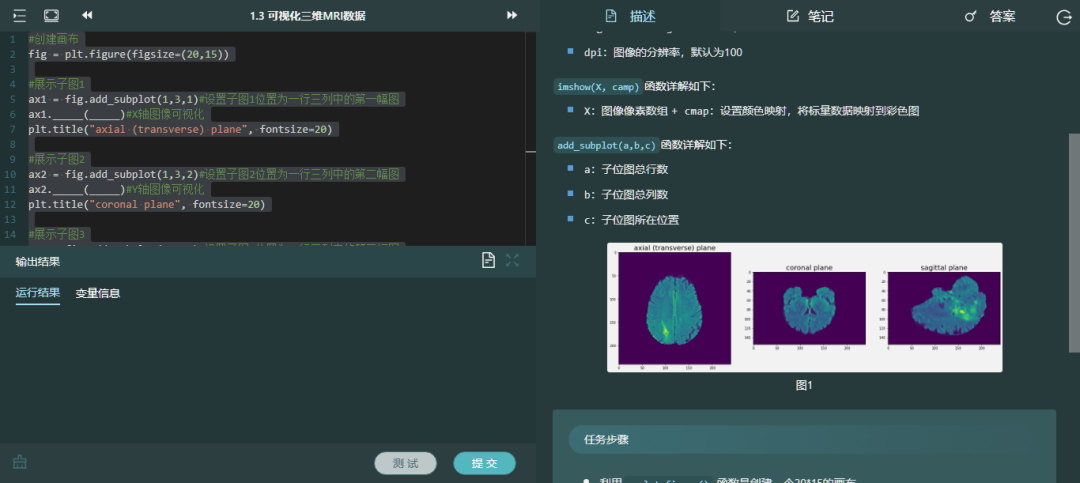Viewport: 1080px width, 483px height.
Task: Select the 变量信息 tab
Action: click(x=98, y=293)
